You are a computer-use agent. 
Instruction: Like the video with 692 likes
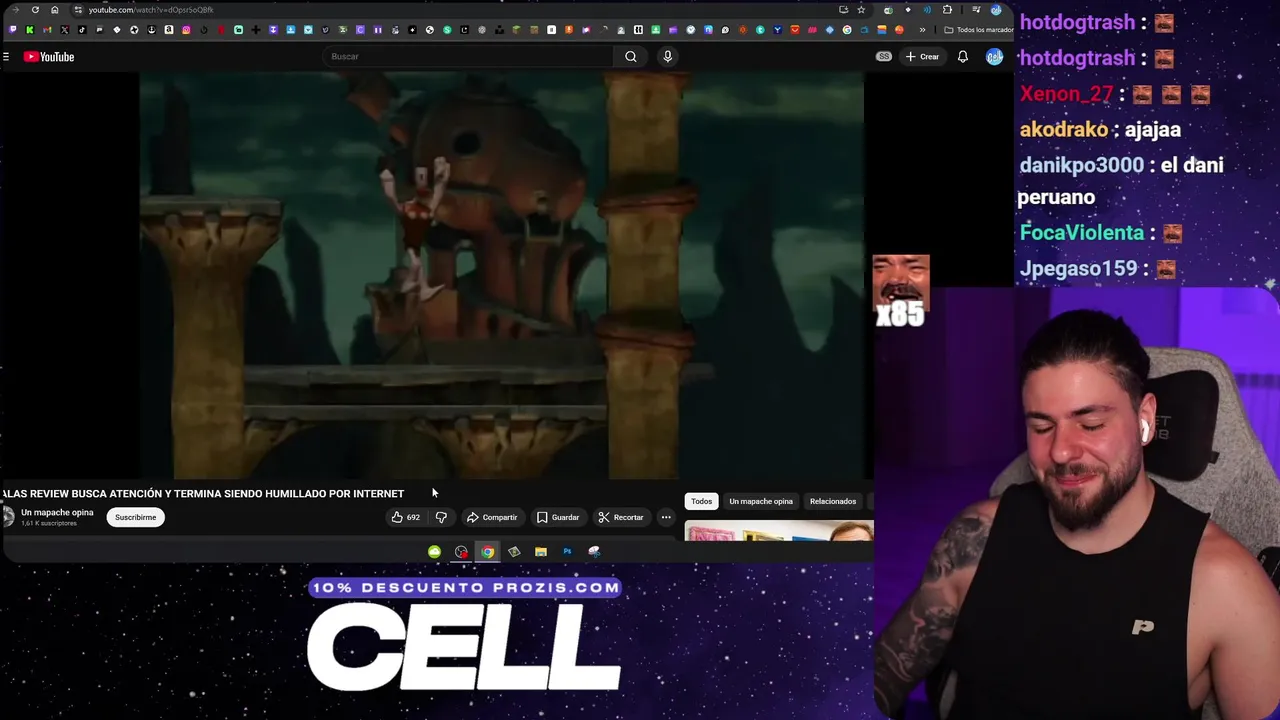click(x=405, y=517)
